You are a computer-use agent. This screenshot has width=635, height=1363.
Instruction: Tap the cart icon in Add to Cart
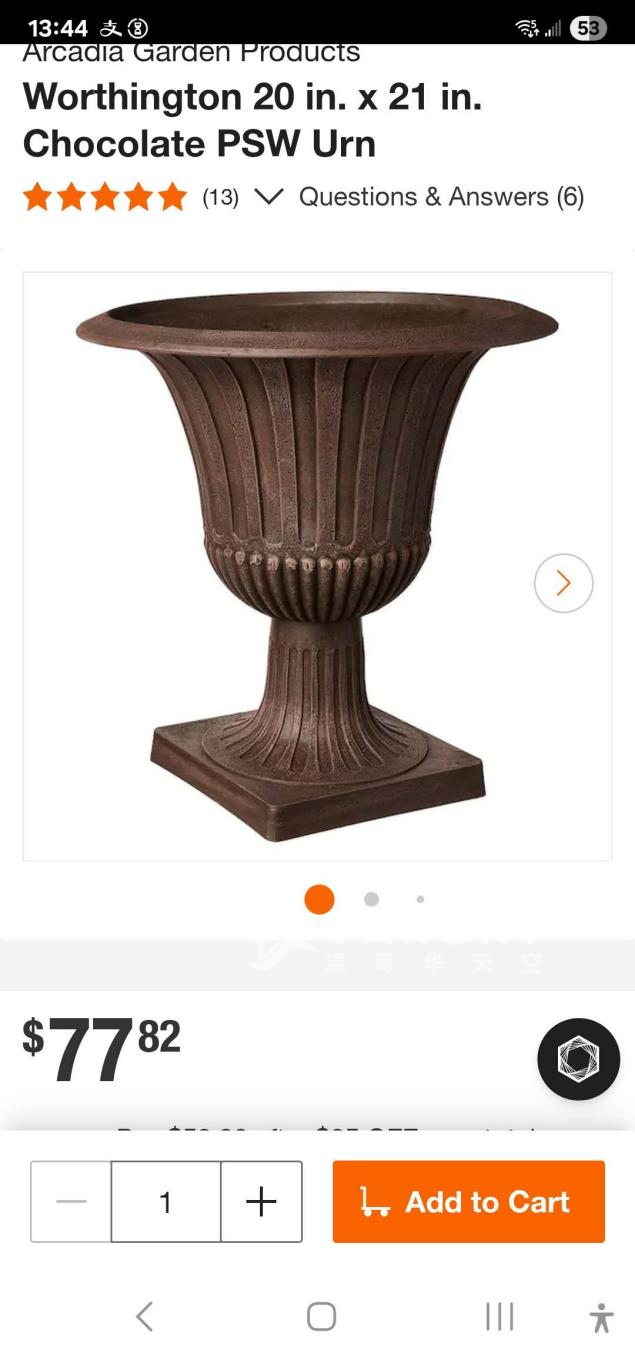click(375, 1202)
